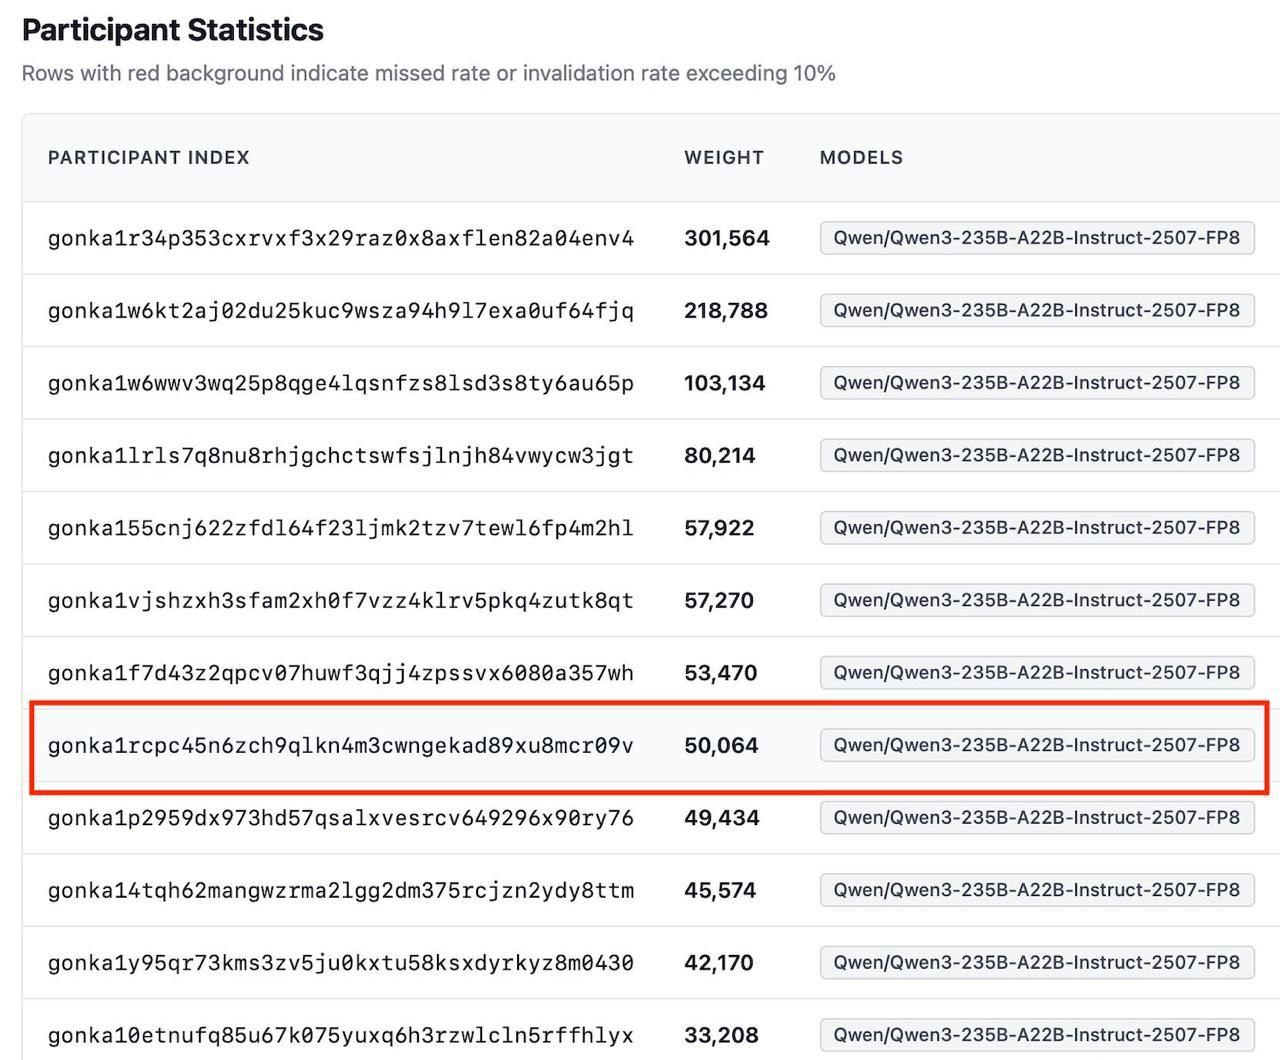Click the WEIGHT column header

point(724,158)
